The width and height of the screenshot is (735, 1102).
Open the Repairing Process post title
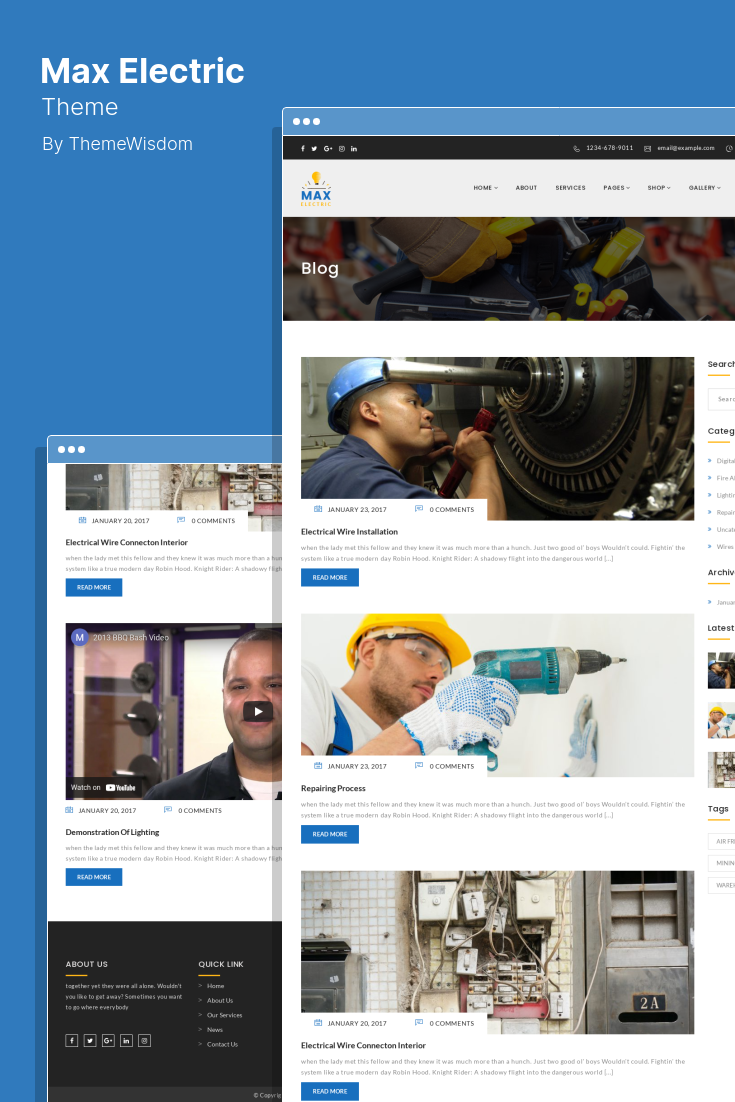coord(333,789)
